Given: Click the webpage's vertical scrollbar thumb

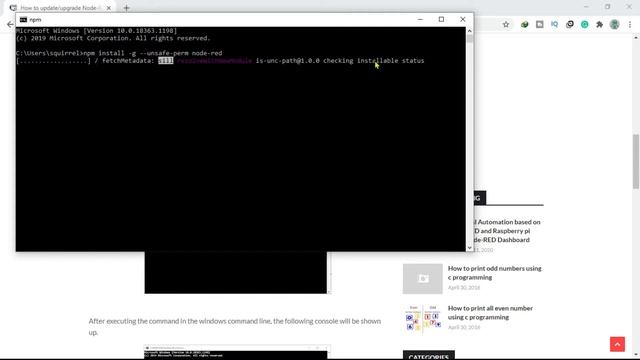Looking at the screenshot, I should pos(636,161).
